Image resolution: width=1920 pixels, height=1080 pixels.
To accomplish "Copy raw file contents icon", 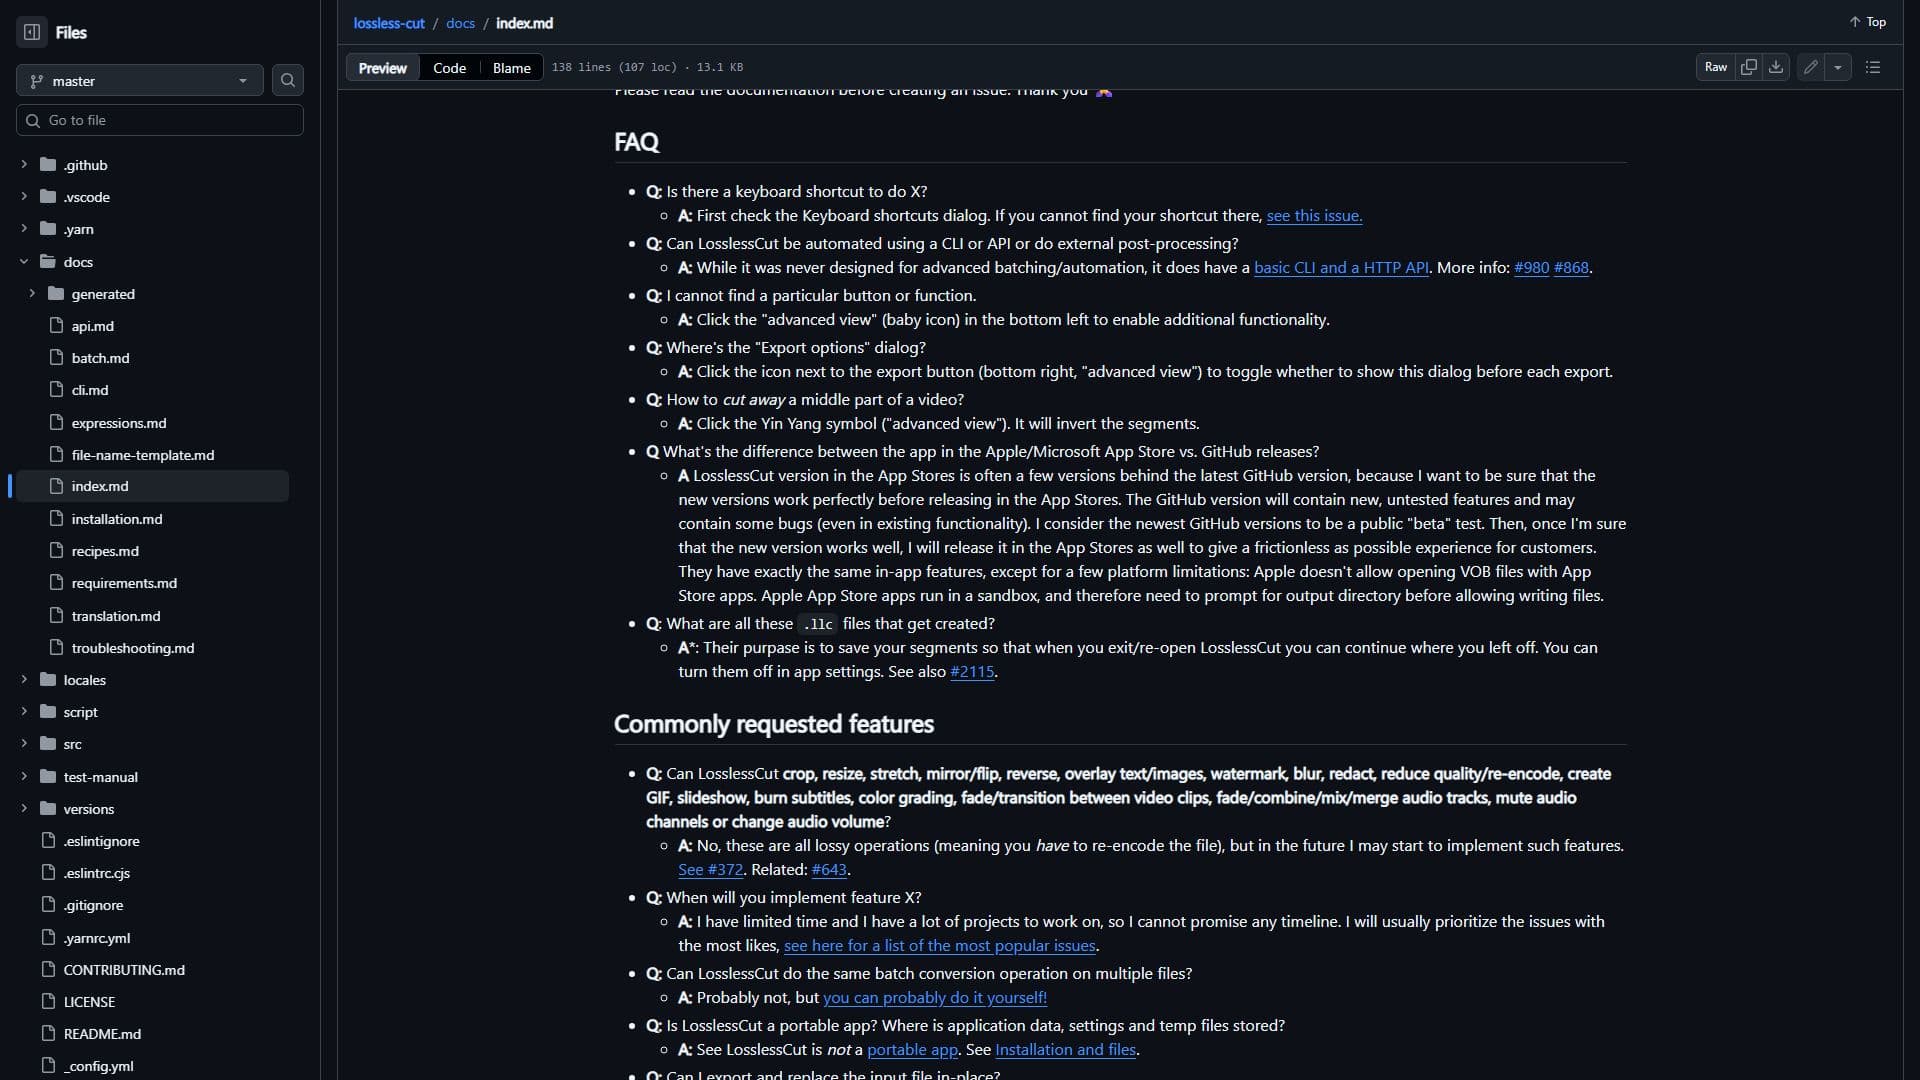I will 1748,67.
